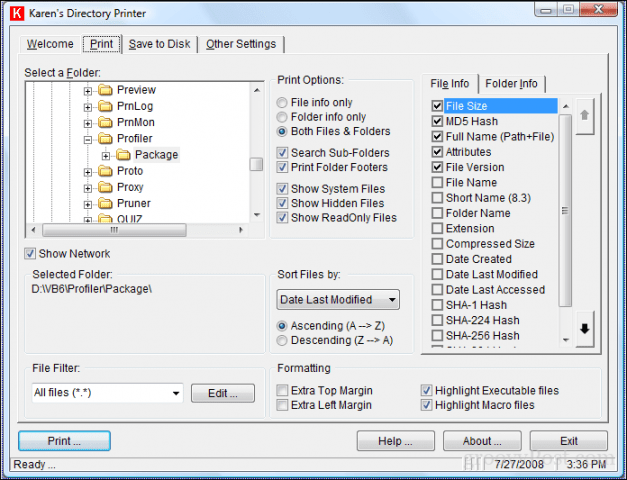Click the gray move-up arrow button
Viewport: 627px width, 480px height.
coord(585,116)
